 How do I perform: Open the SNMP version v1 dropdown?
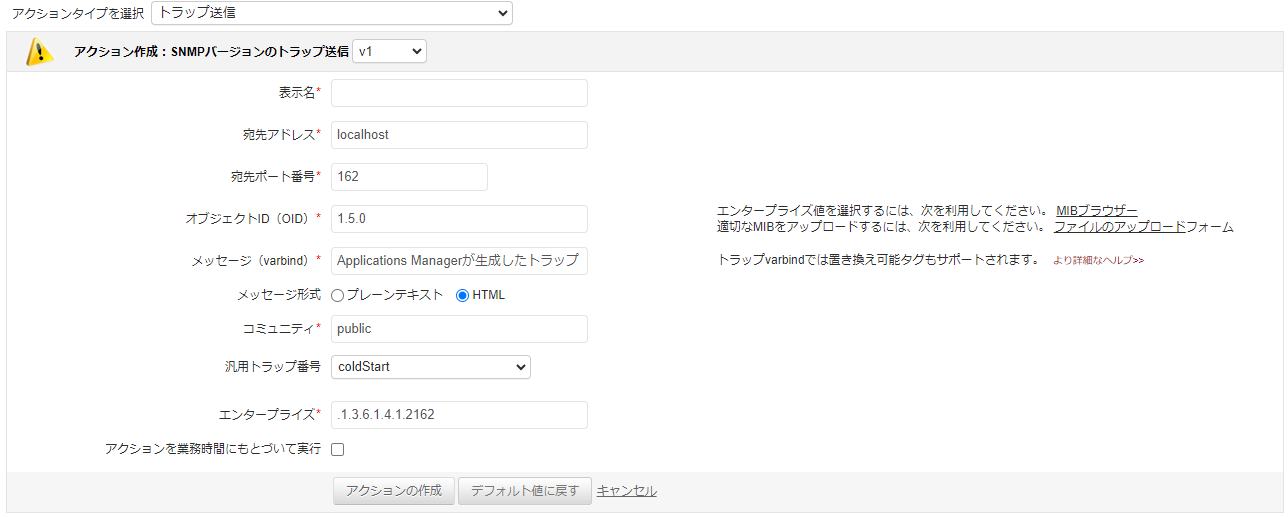[389, 51]
